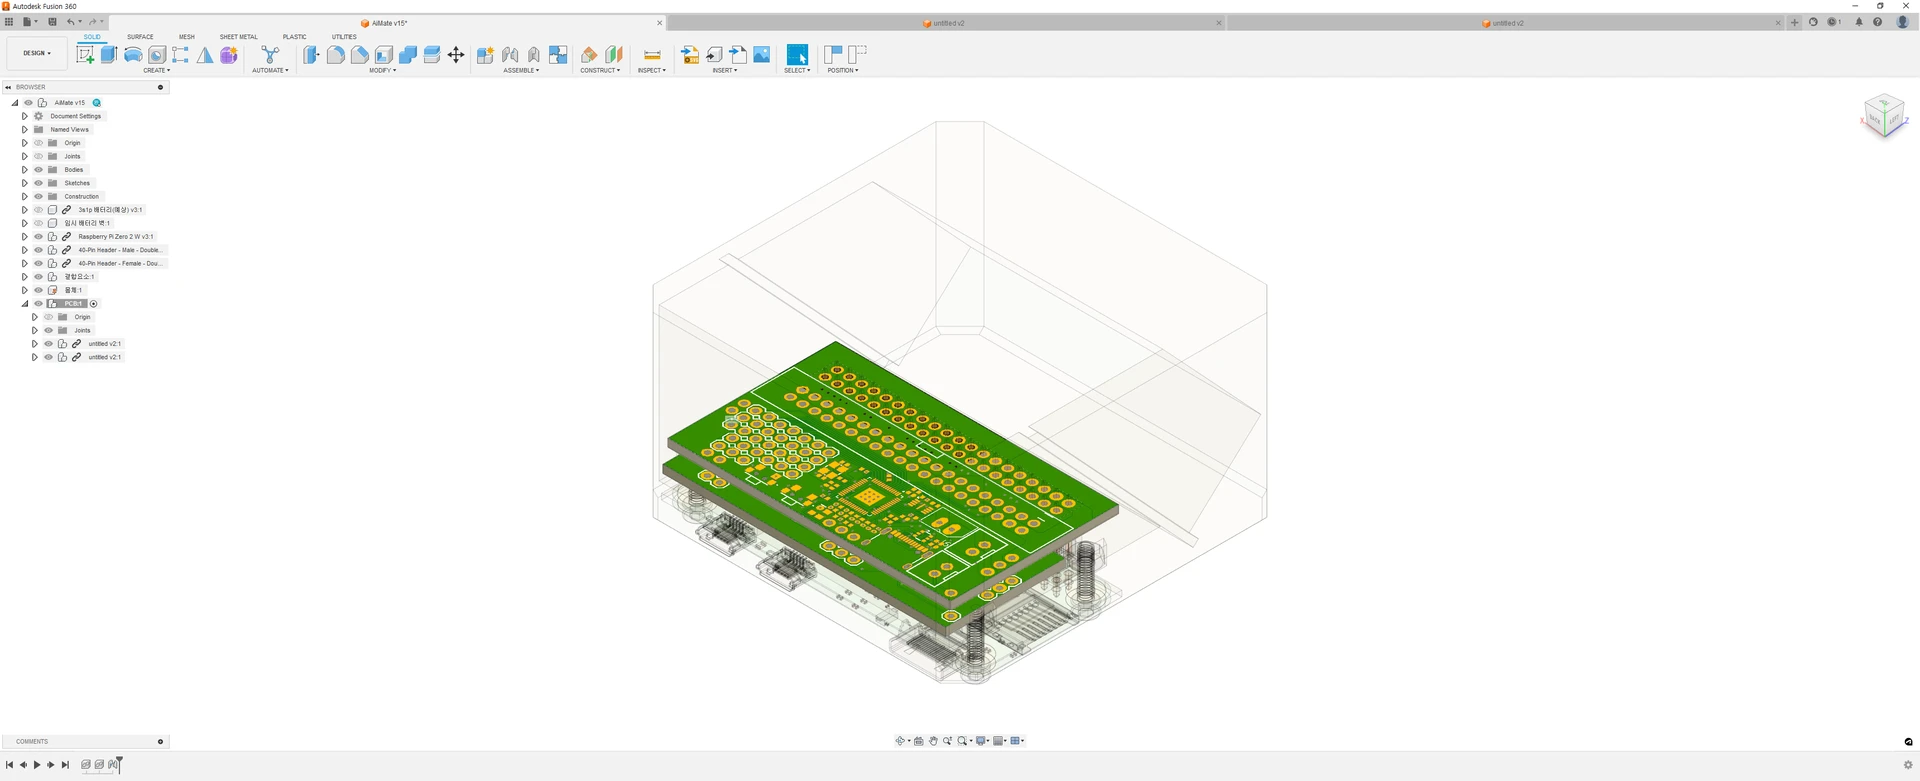Switch to the Sheet Metal tab
The width and height of the screenshot is (1920, 781).
(x=238, y=37)
